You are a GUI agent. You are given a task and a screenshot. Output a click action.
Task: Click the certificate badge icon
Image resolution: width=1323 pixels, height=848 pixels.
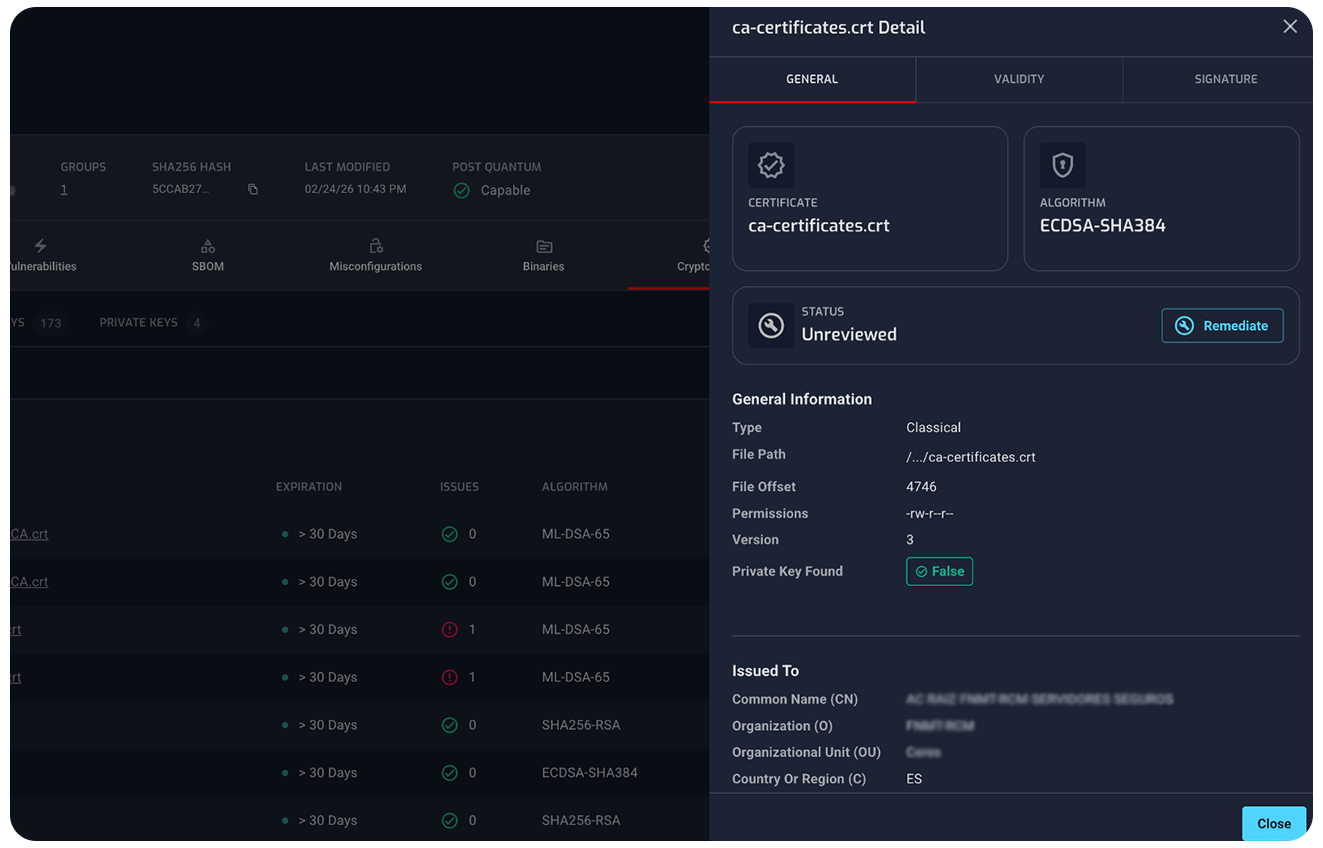click(771, 166)
